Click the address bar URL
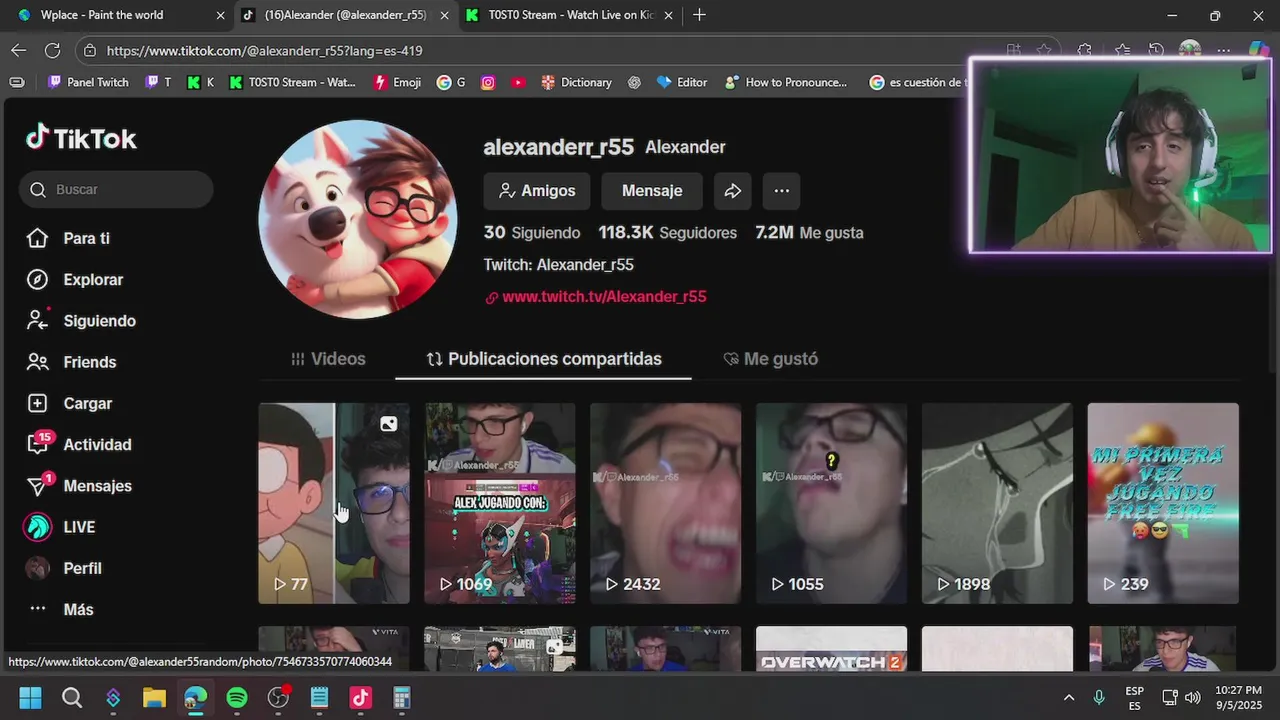 point(264,51)
